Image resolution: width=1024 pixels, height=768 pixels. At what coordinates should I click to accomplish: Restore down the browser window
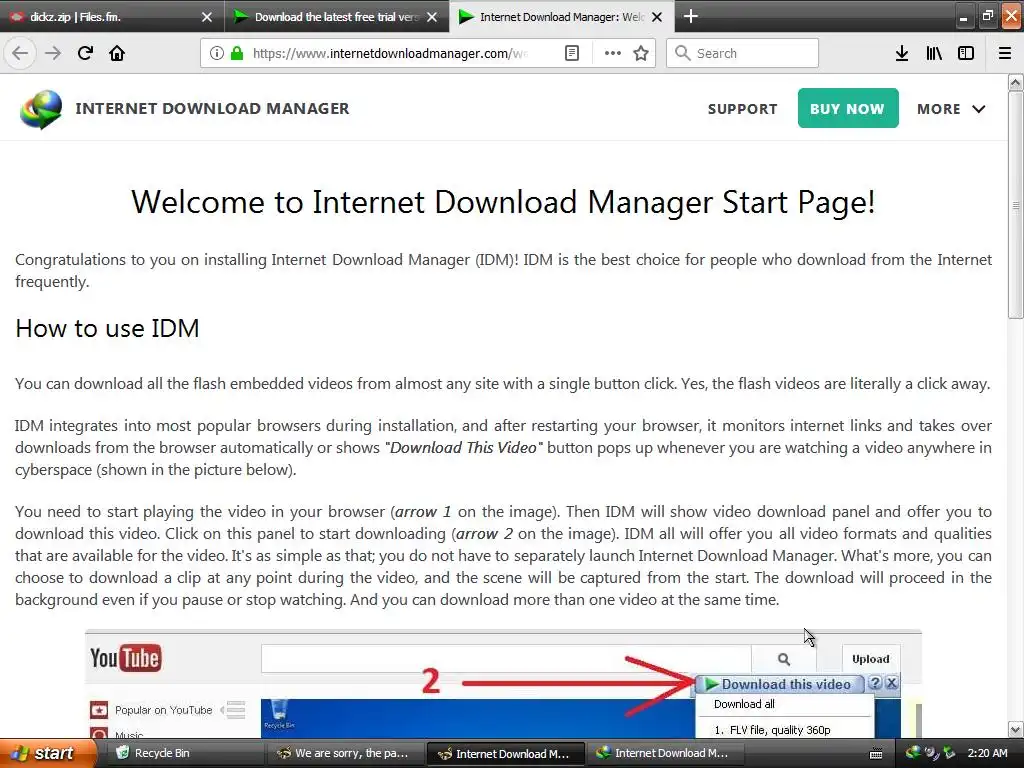click(987, 16)
